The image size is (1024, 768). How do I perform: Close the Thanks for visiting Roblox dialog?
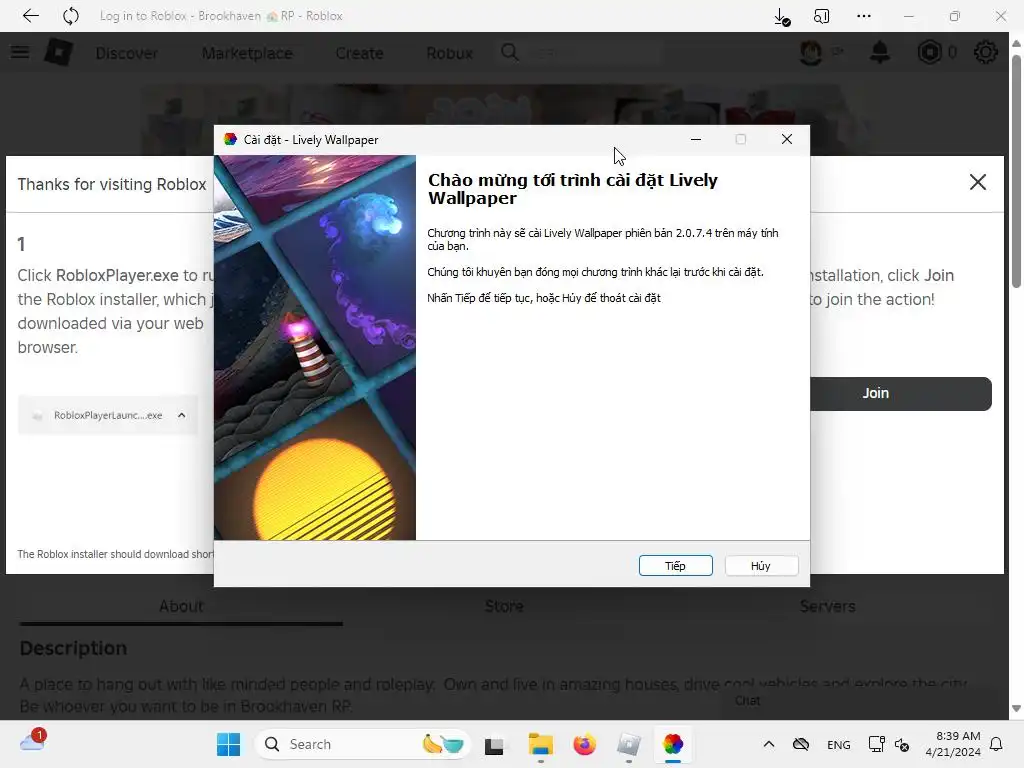[978, 182]
